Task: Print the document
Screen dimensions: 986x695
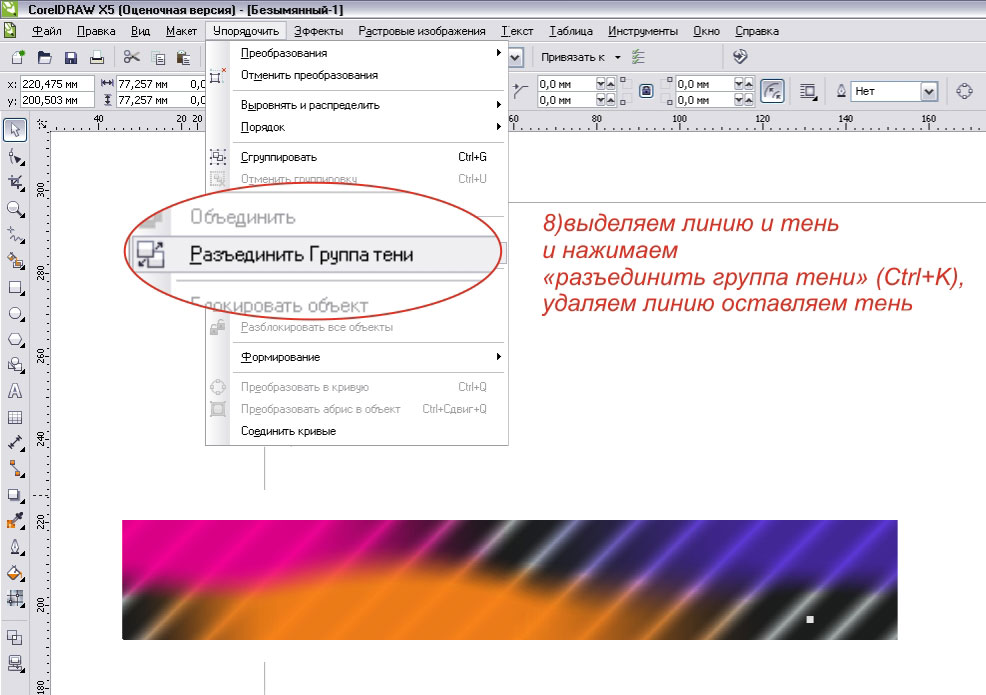Action: 97,57
